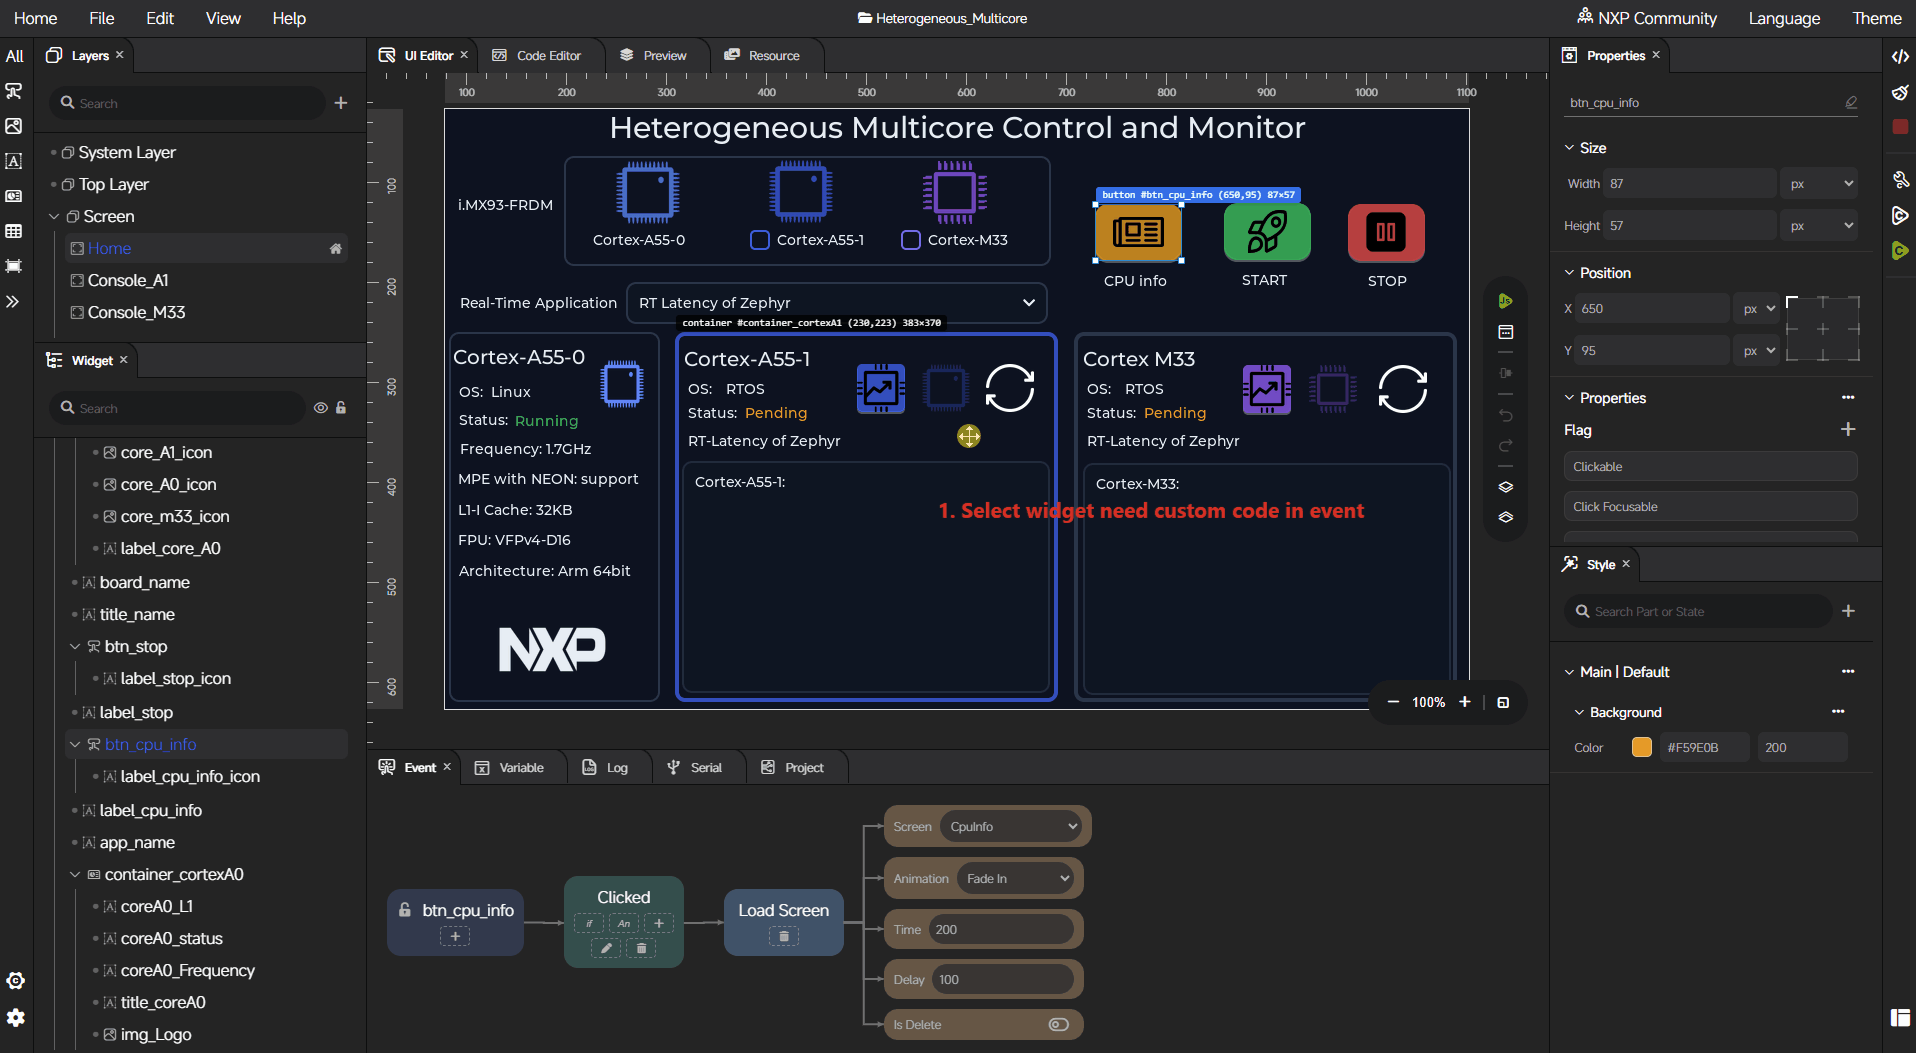Click the background color orange swatch
The height and width of the screenshot is (1053, 1916).
(x=1642, y=747)
